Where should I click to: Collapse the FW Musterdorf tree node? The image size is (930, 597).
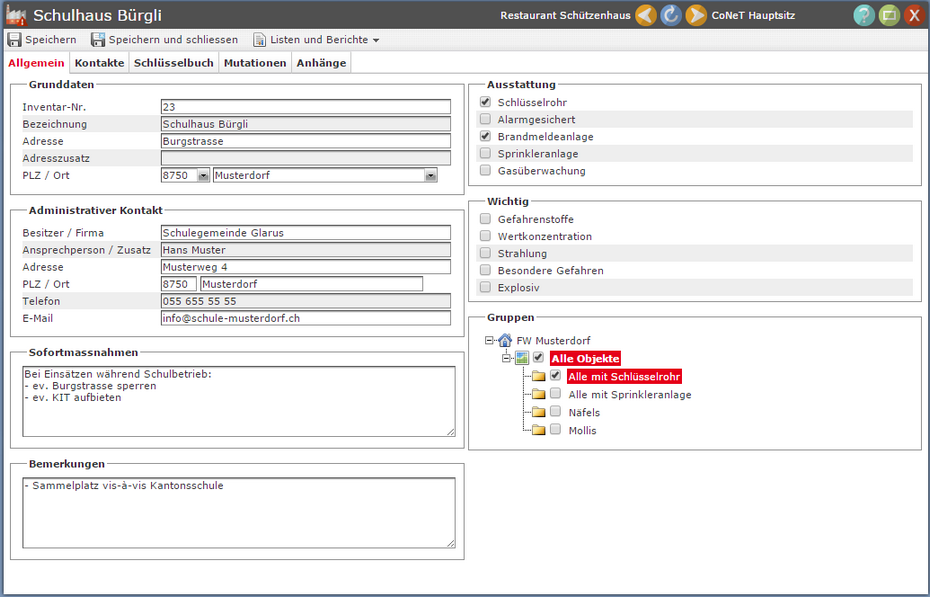(489, 341)
